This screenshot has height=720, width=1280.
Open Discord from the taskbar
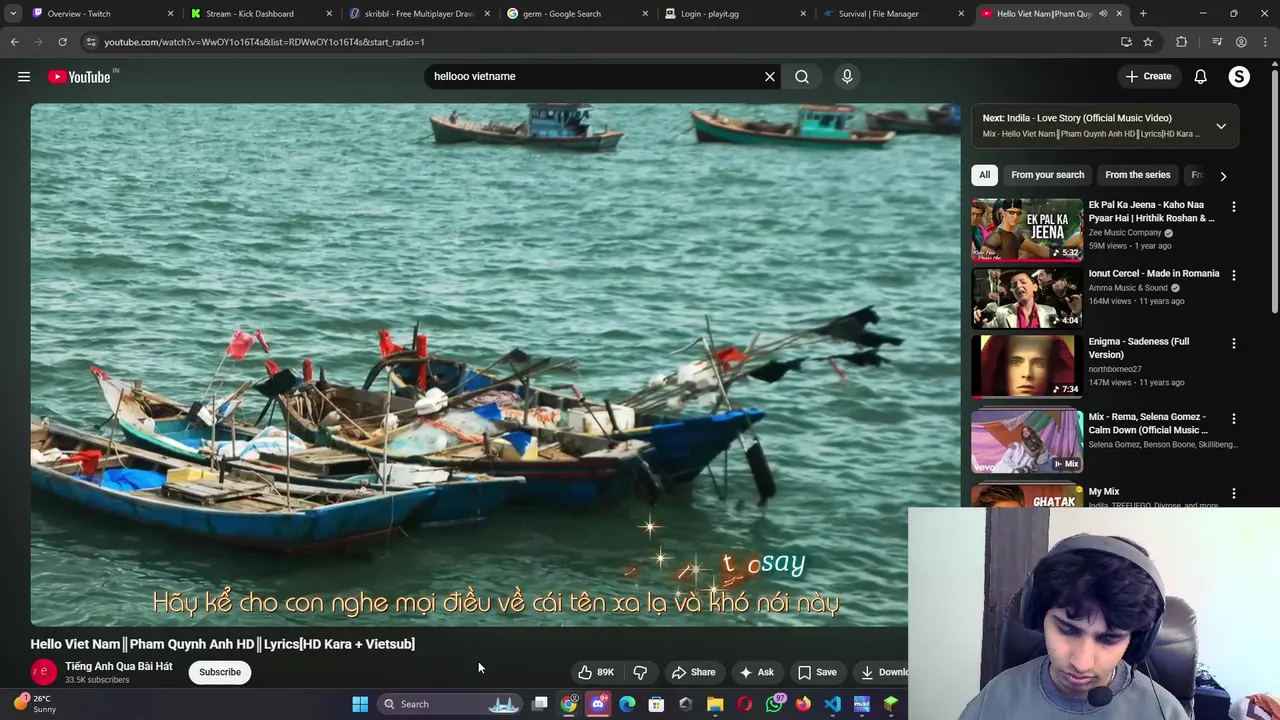coord(598,704)
